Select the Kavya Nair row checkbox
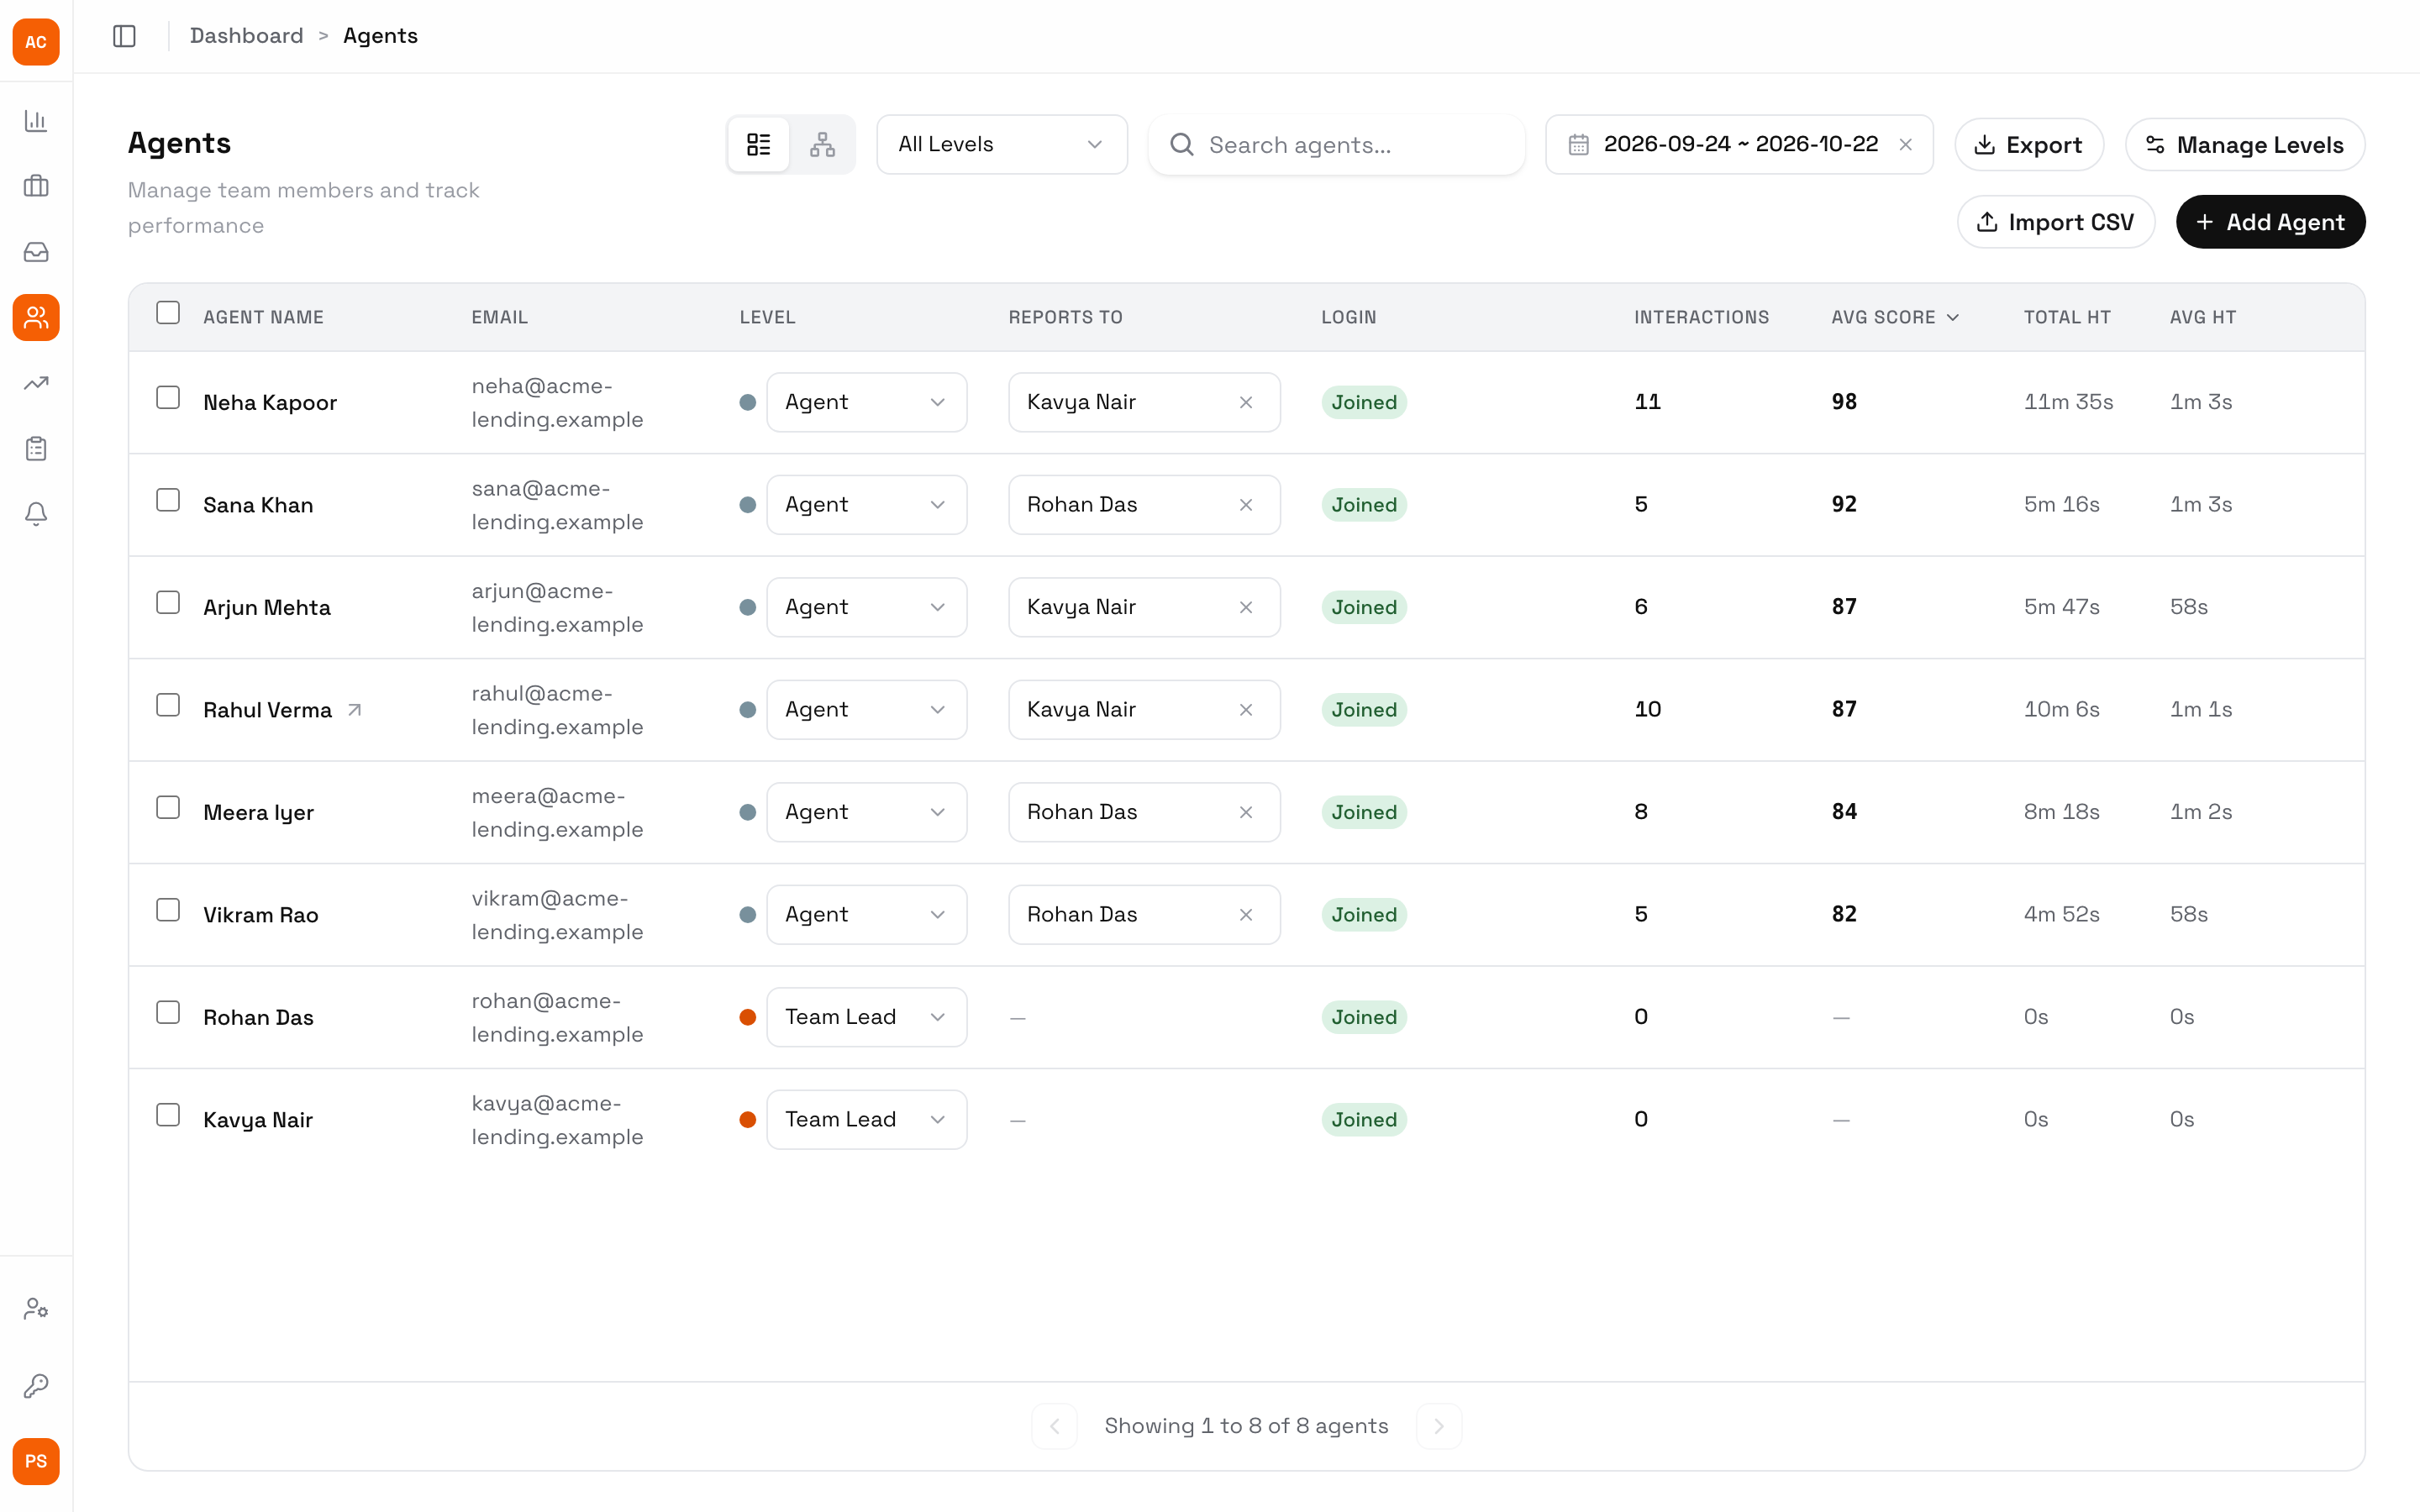 click(x=168, y=1115)
